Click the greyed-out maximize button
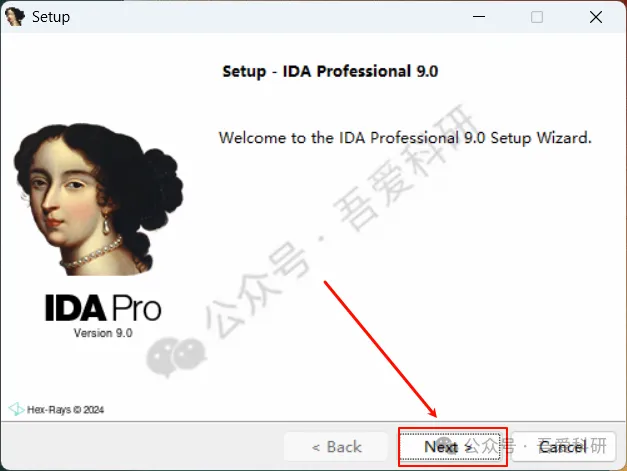 click(537, 17)
